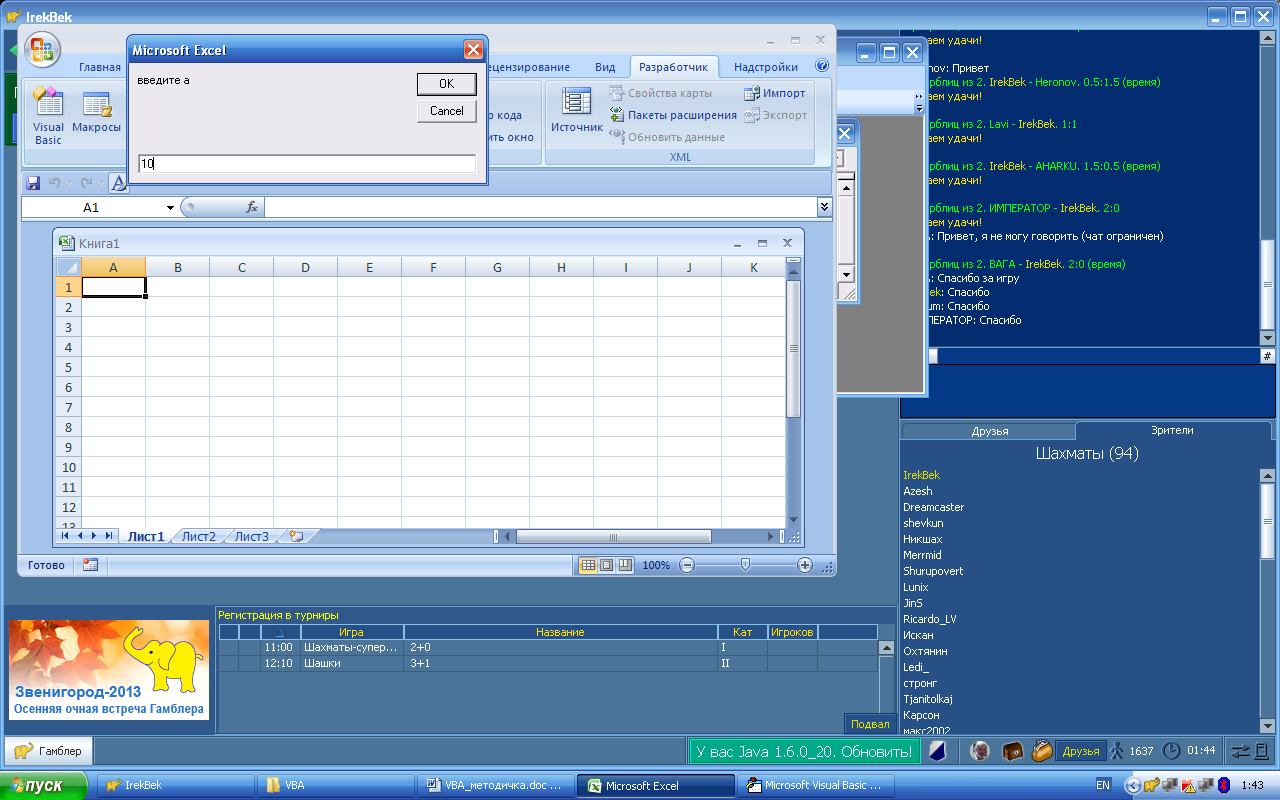Click the fx insert function icon
The image size is (1280, 800).
252,207
